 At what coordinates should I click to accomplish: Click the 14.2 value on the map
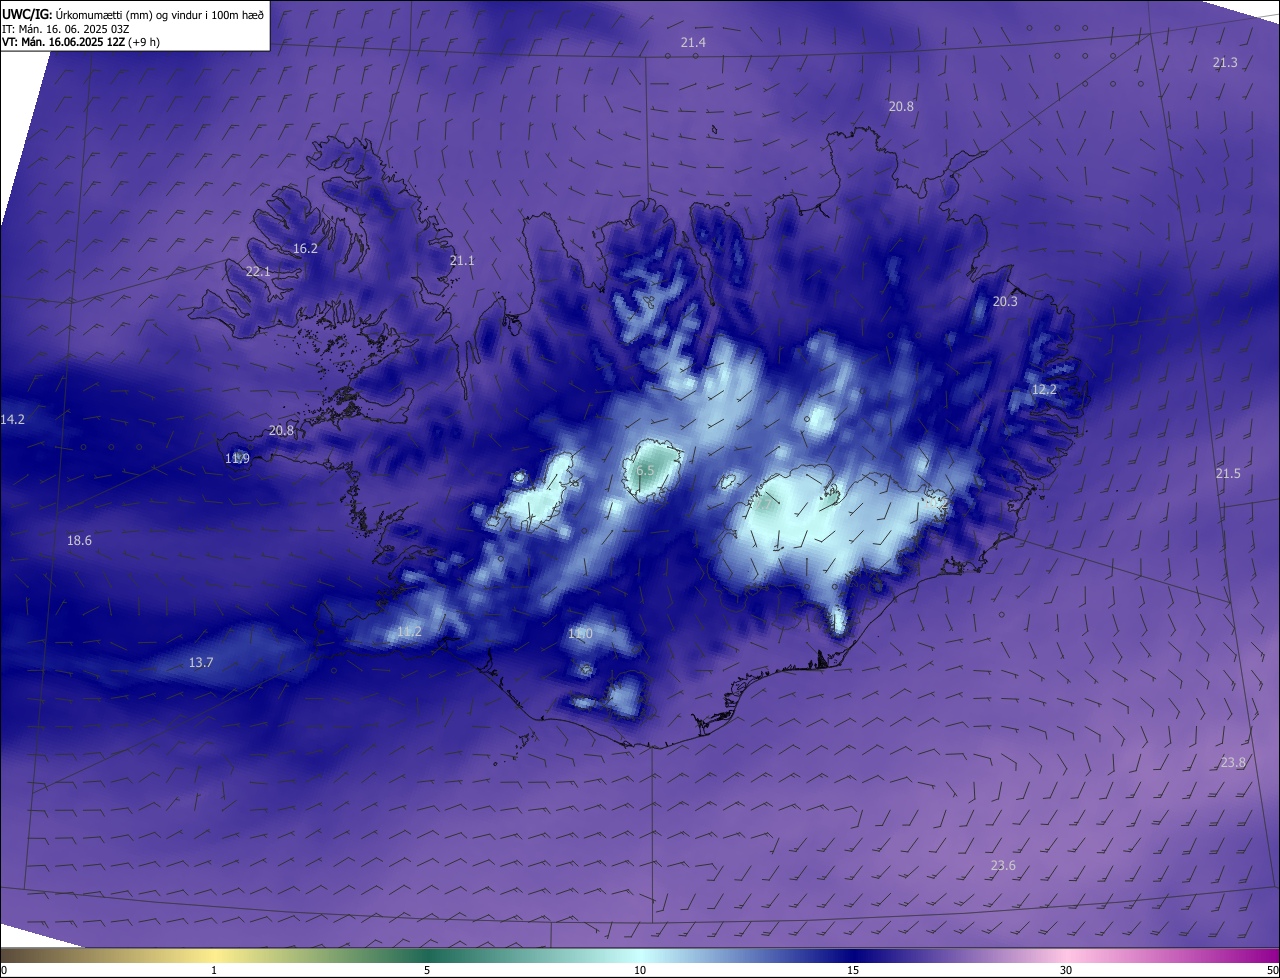(x=13, y=419)
